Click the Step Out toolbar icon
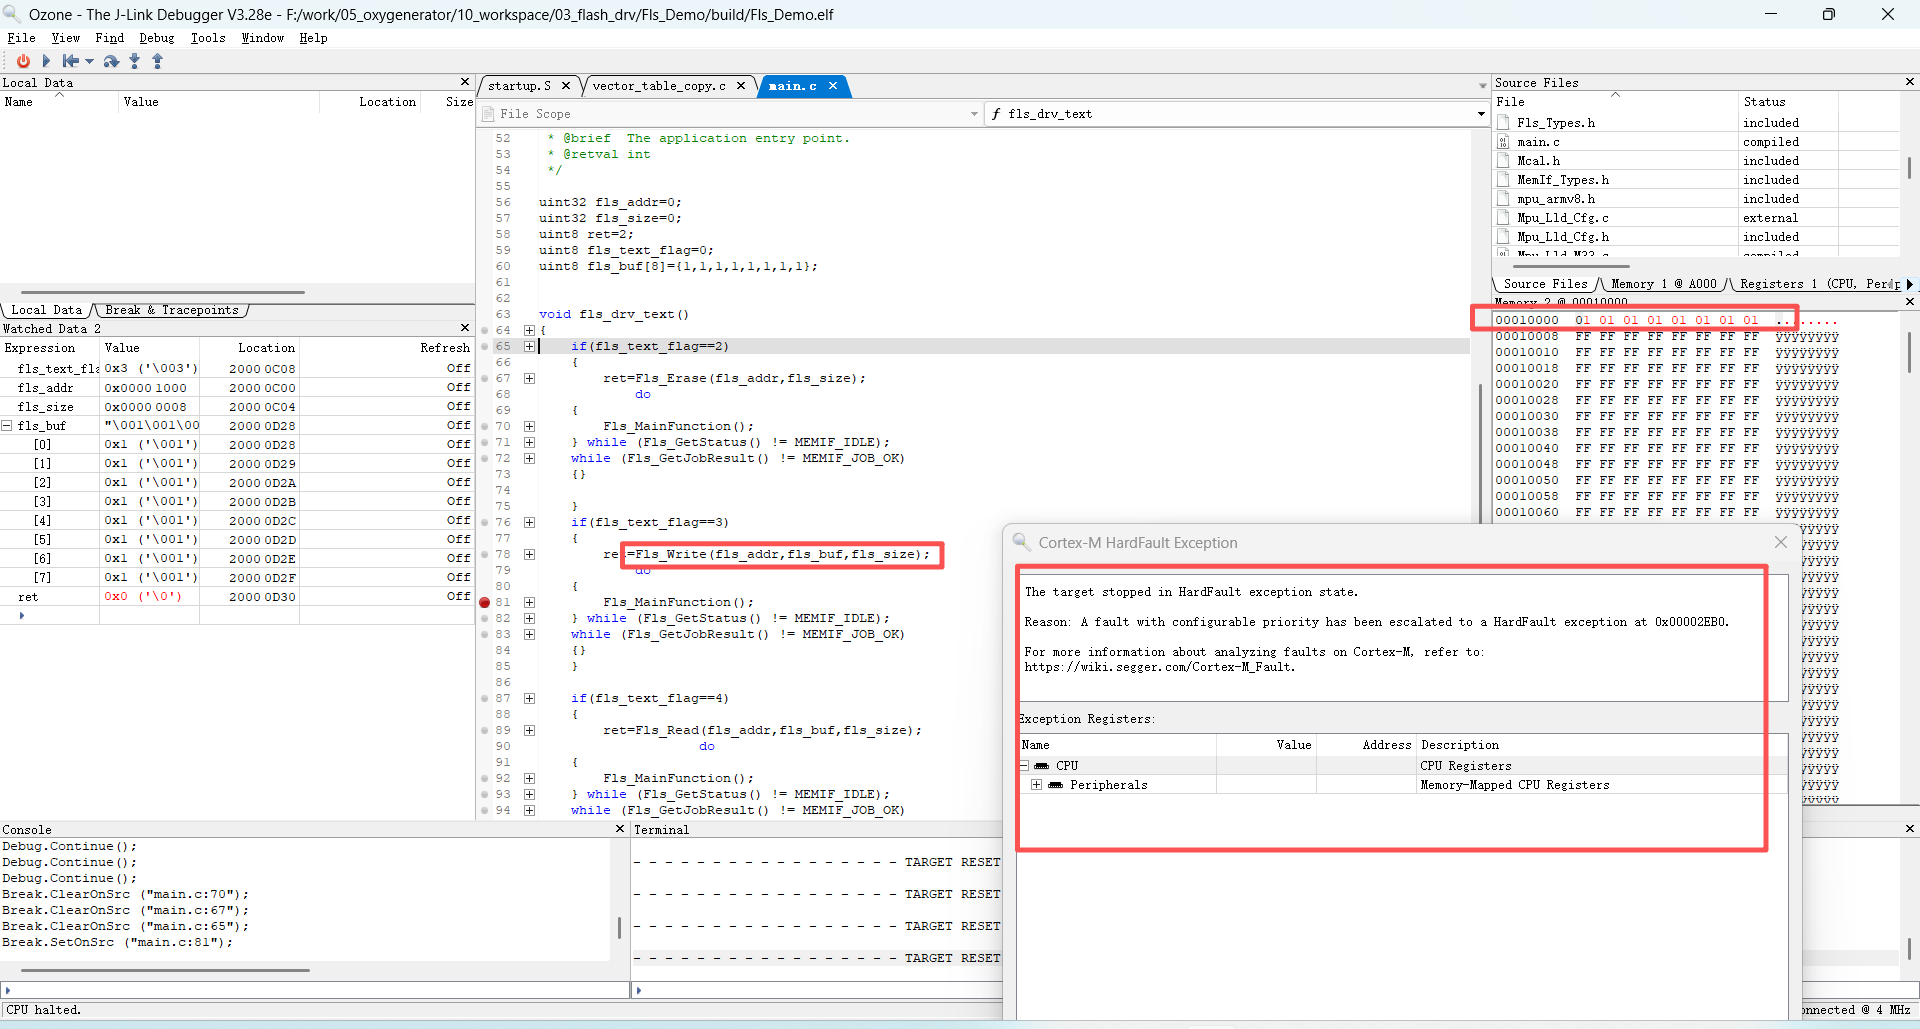 pos(157,61)
